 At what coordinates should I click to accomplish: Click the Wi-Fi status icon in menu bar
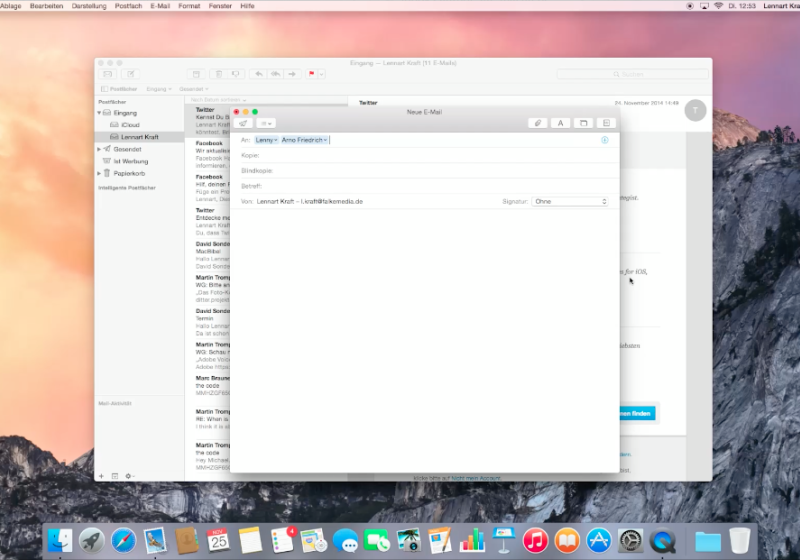pyautogui.click(x=718, y=6)
